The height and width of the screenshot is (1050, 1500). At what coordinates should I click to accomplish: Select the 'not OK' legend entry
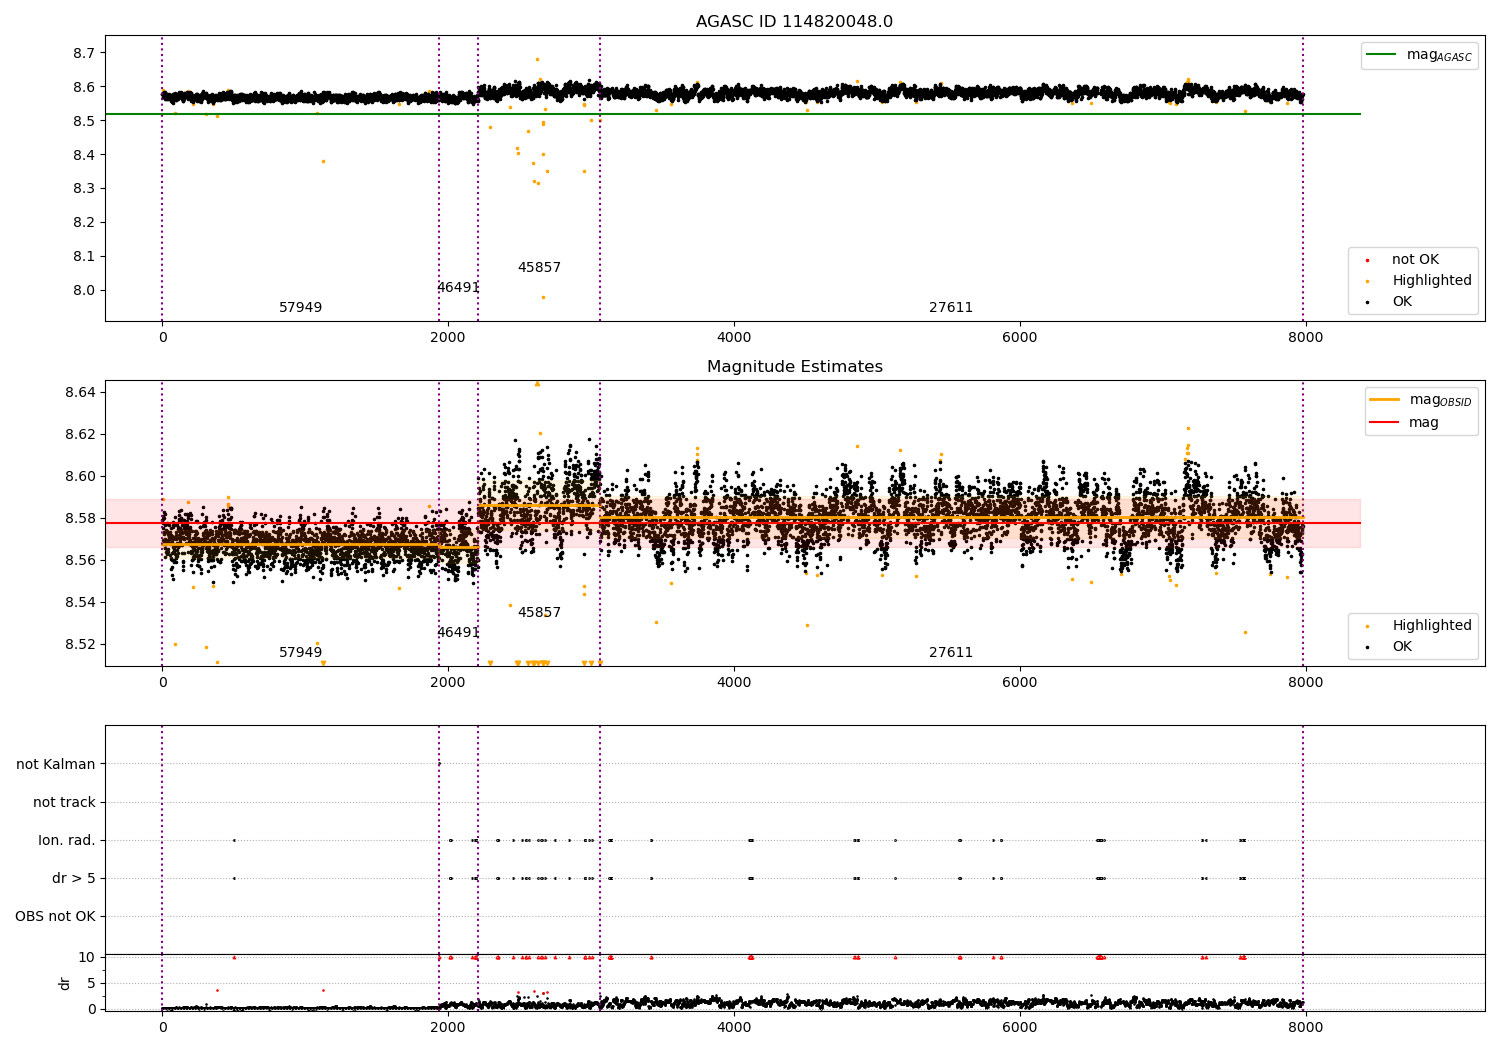1415,260
